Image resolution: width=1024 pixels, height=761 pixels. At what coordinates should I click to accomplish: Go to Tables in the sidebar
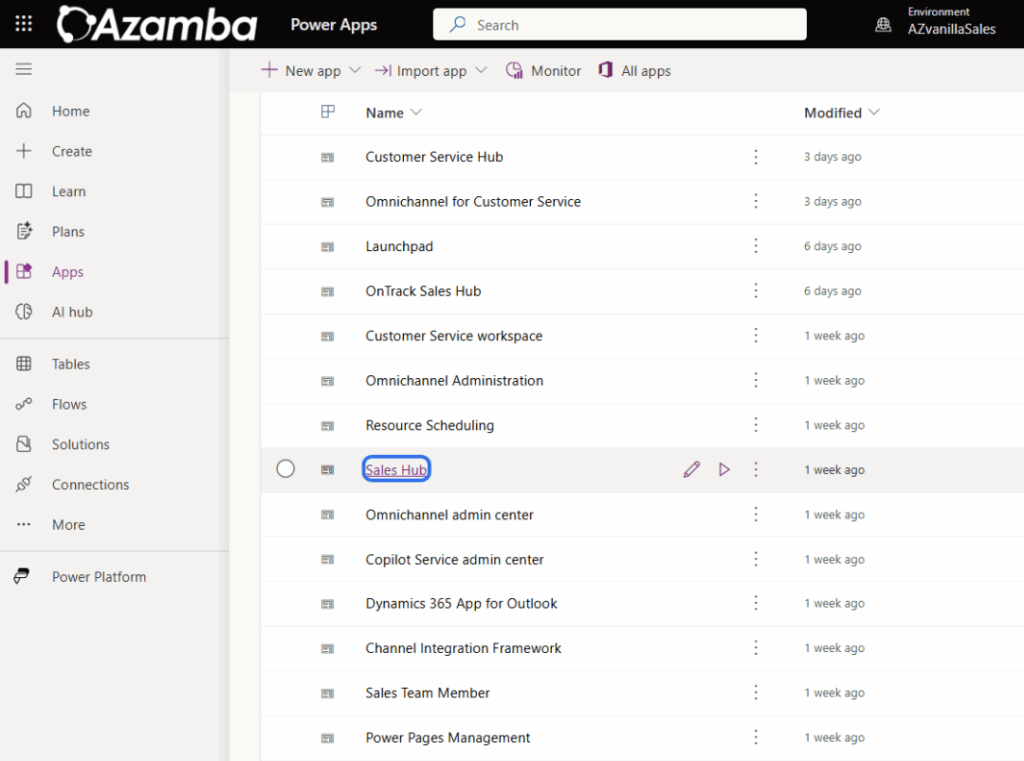click(x=70, y=364)
